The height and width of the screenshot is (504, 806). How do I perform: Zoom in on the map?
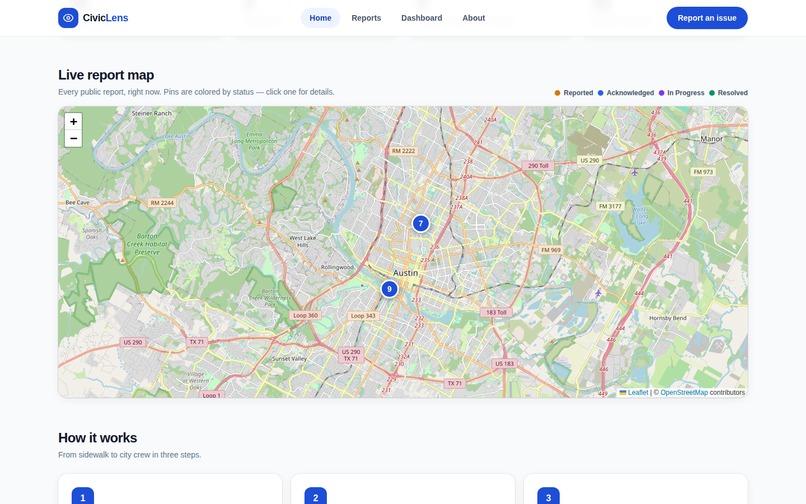click(74, 121)
